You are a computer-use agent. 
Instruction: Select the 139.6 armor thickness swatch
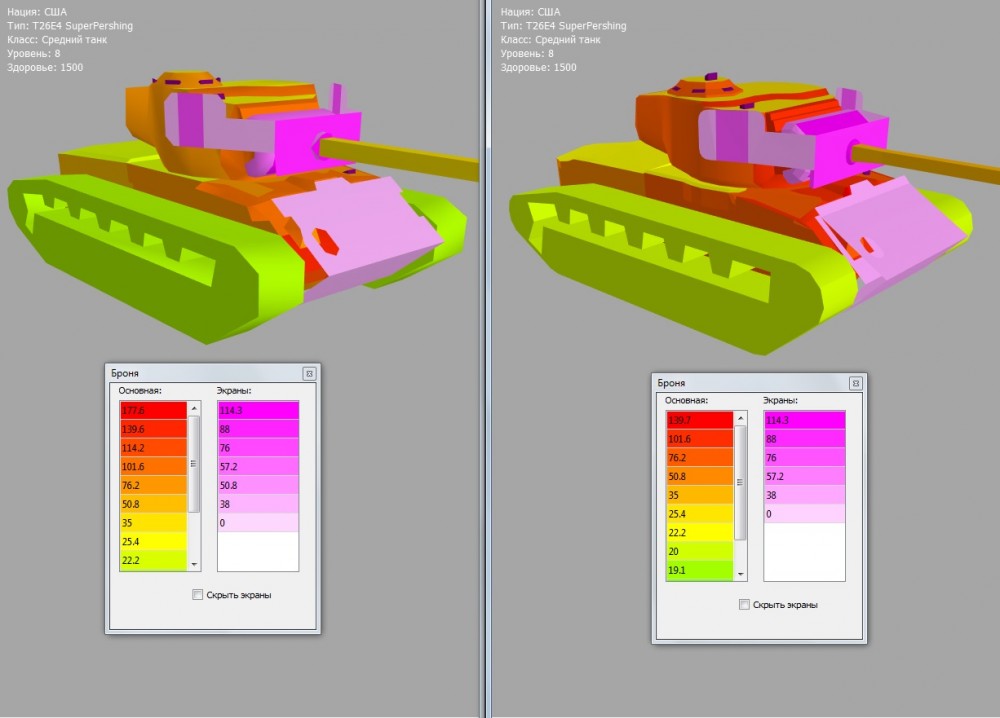click(x=153, y=429)
